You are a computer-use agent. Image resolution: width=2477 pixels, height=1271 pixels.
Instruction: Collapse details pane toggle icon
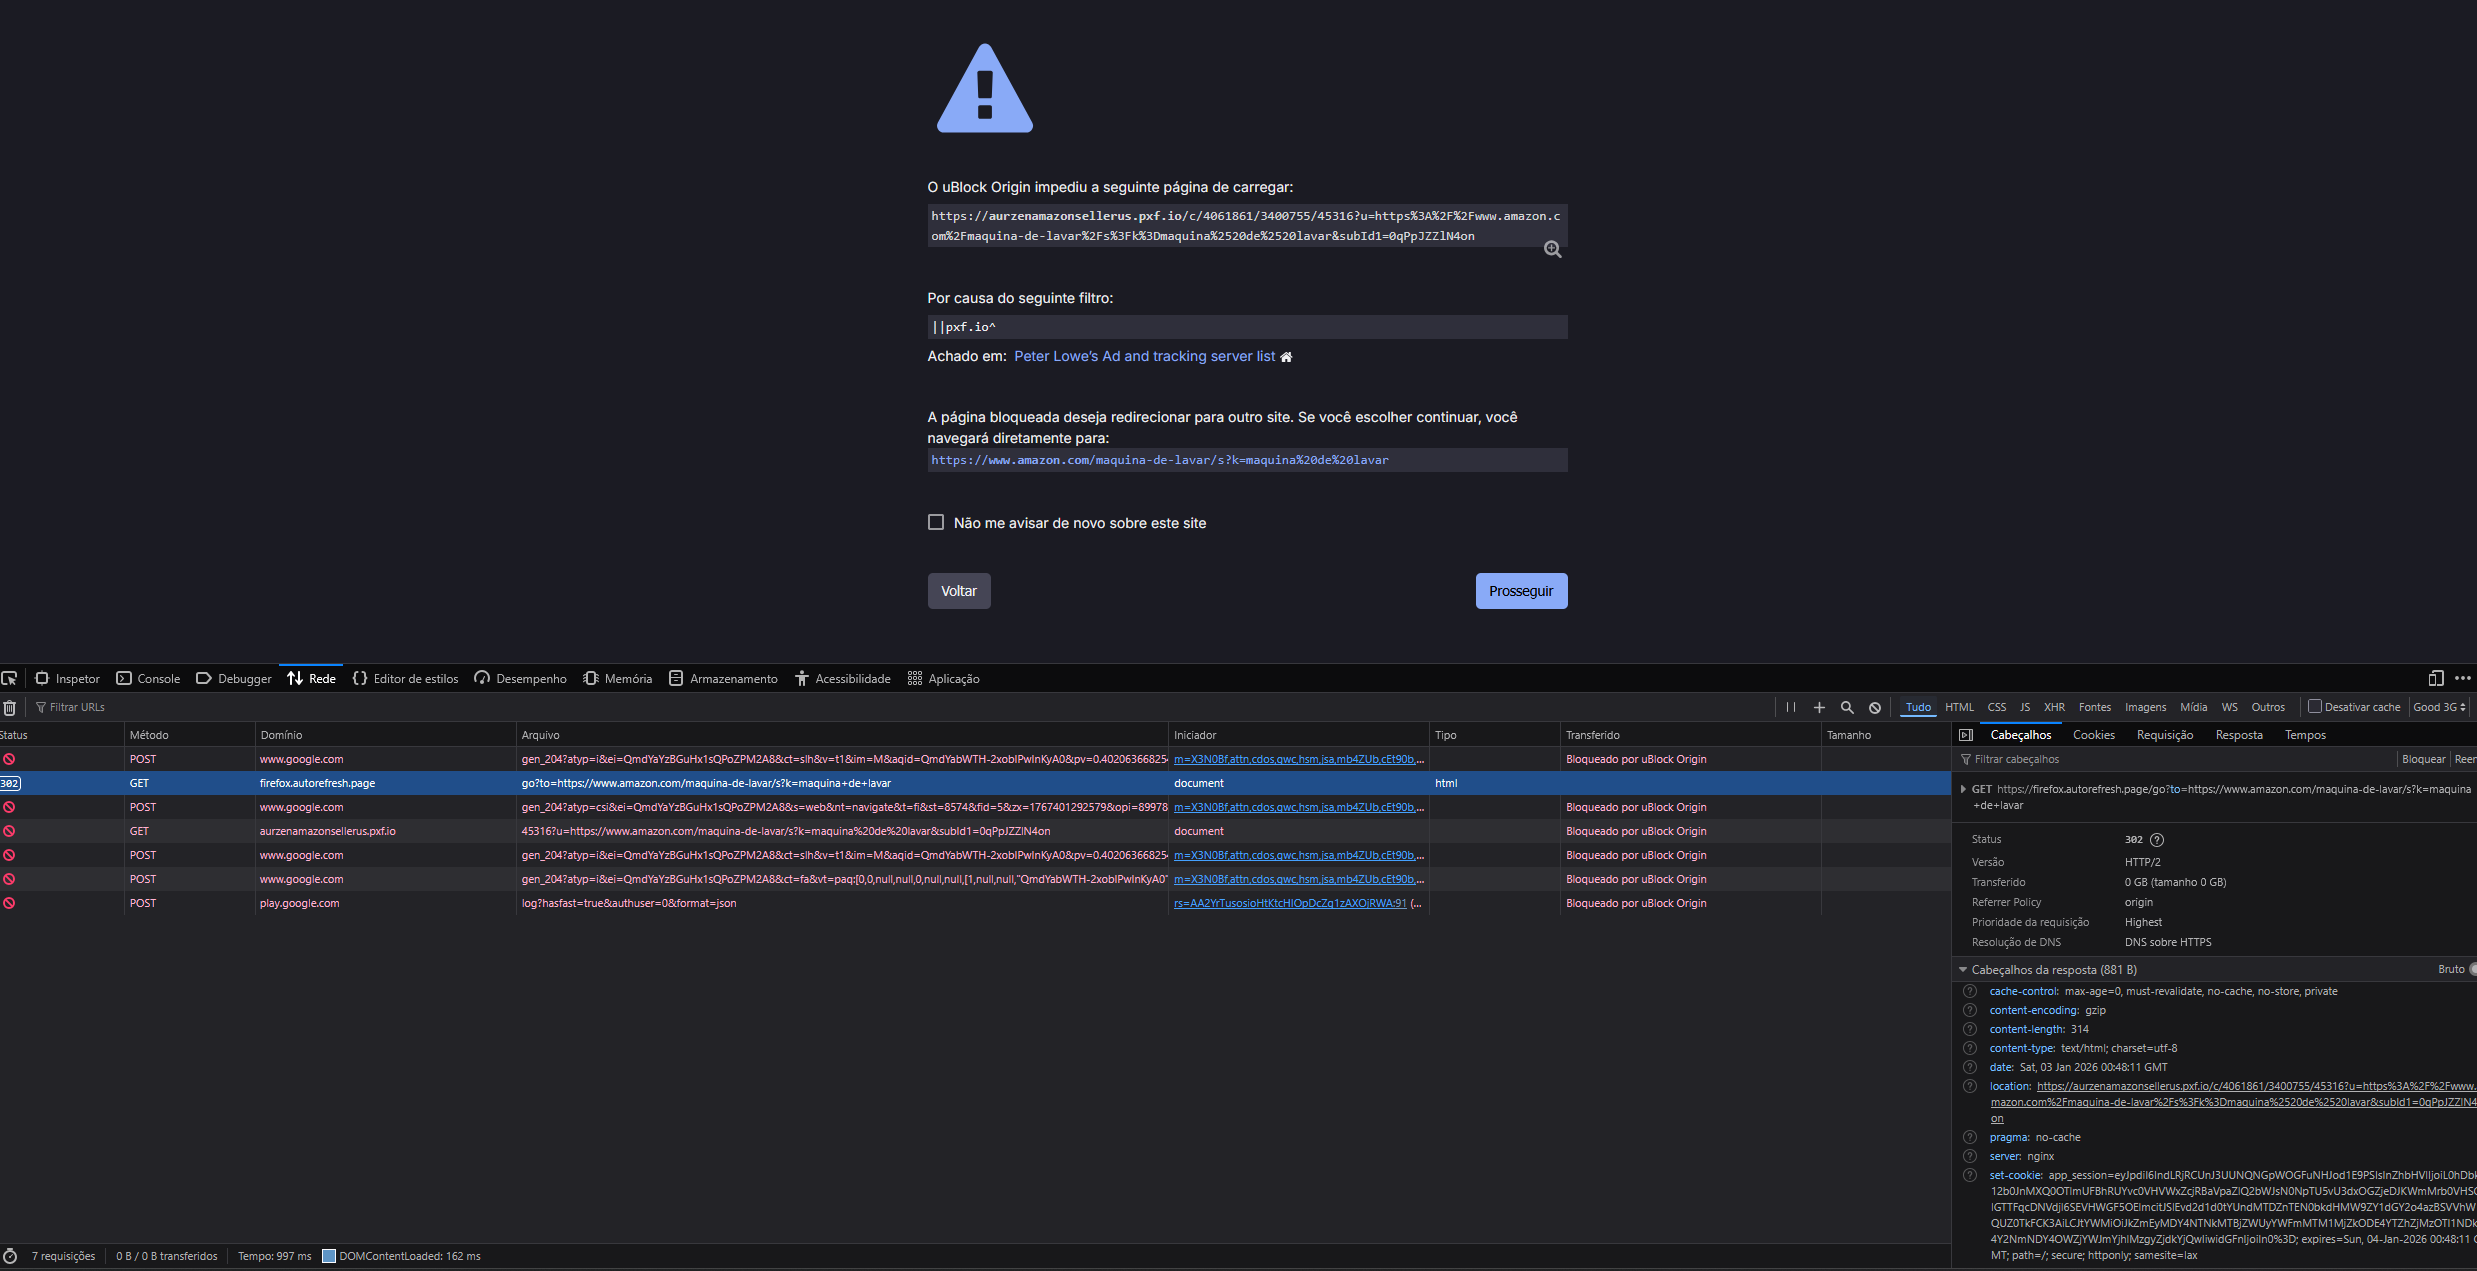tap(1966, 735)
